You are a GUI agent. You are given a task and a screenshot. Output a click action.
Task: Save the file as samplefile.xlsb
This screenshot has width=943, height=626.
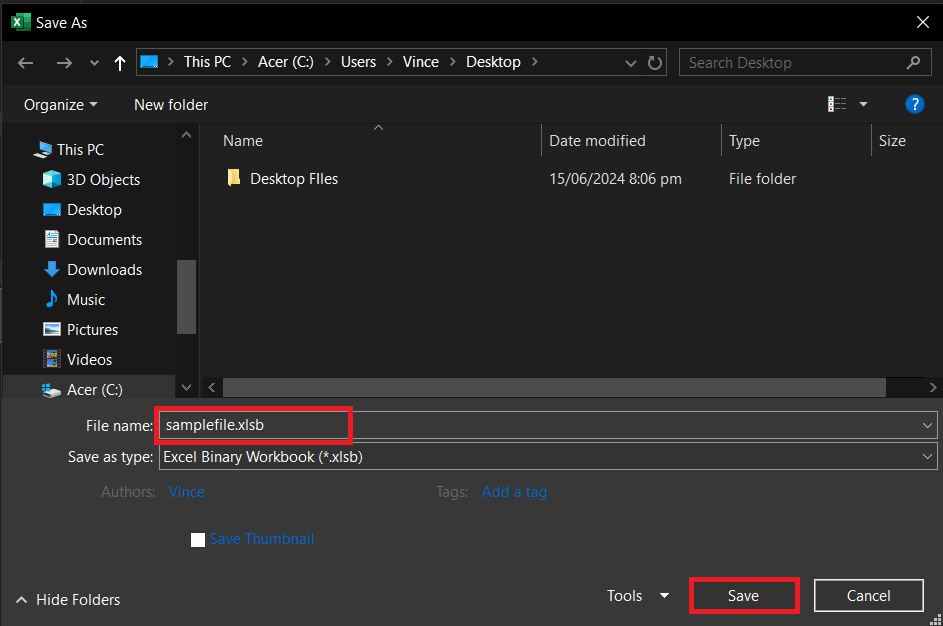coord(744,595)
